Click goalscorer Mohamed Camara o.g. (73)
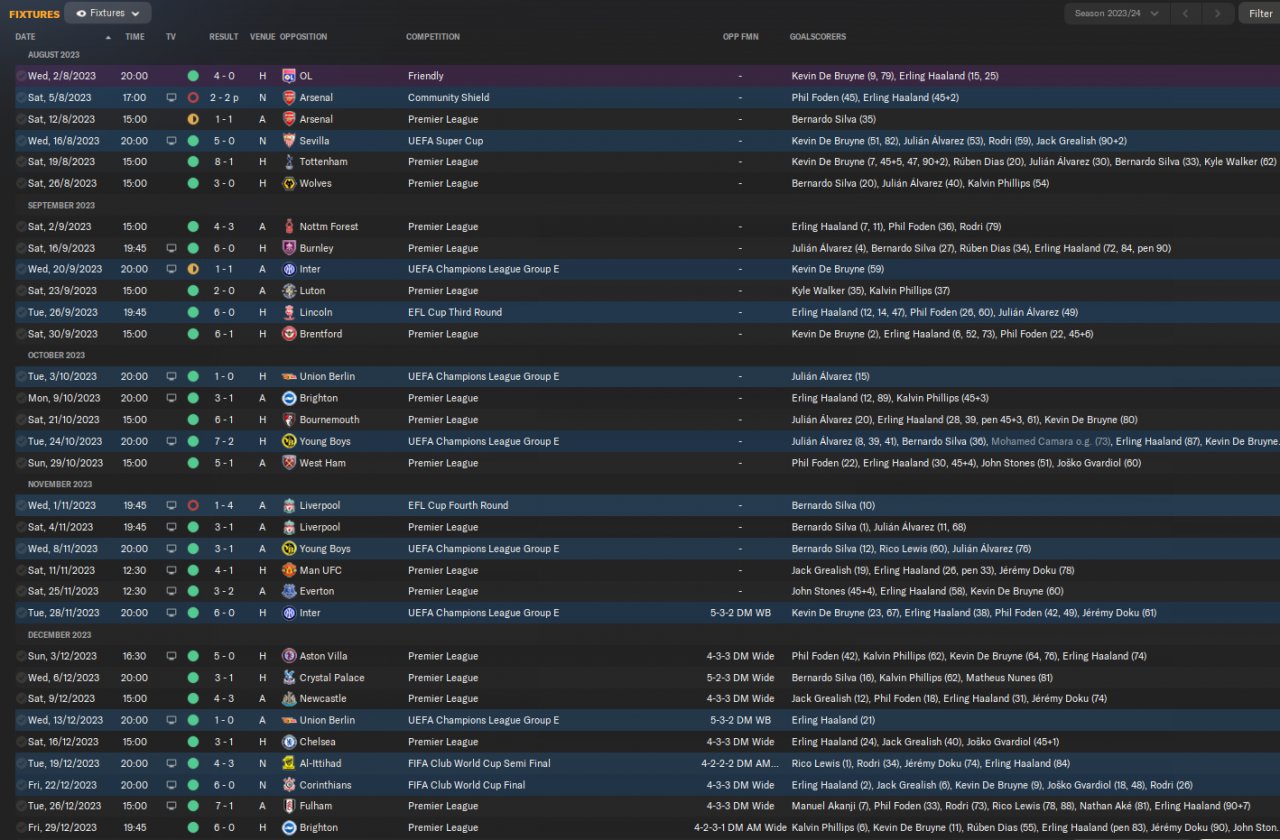This screenshot has width=1280, height=840. [1051, 441]
